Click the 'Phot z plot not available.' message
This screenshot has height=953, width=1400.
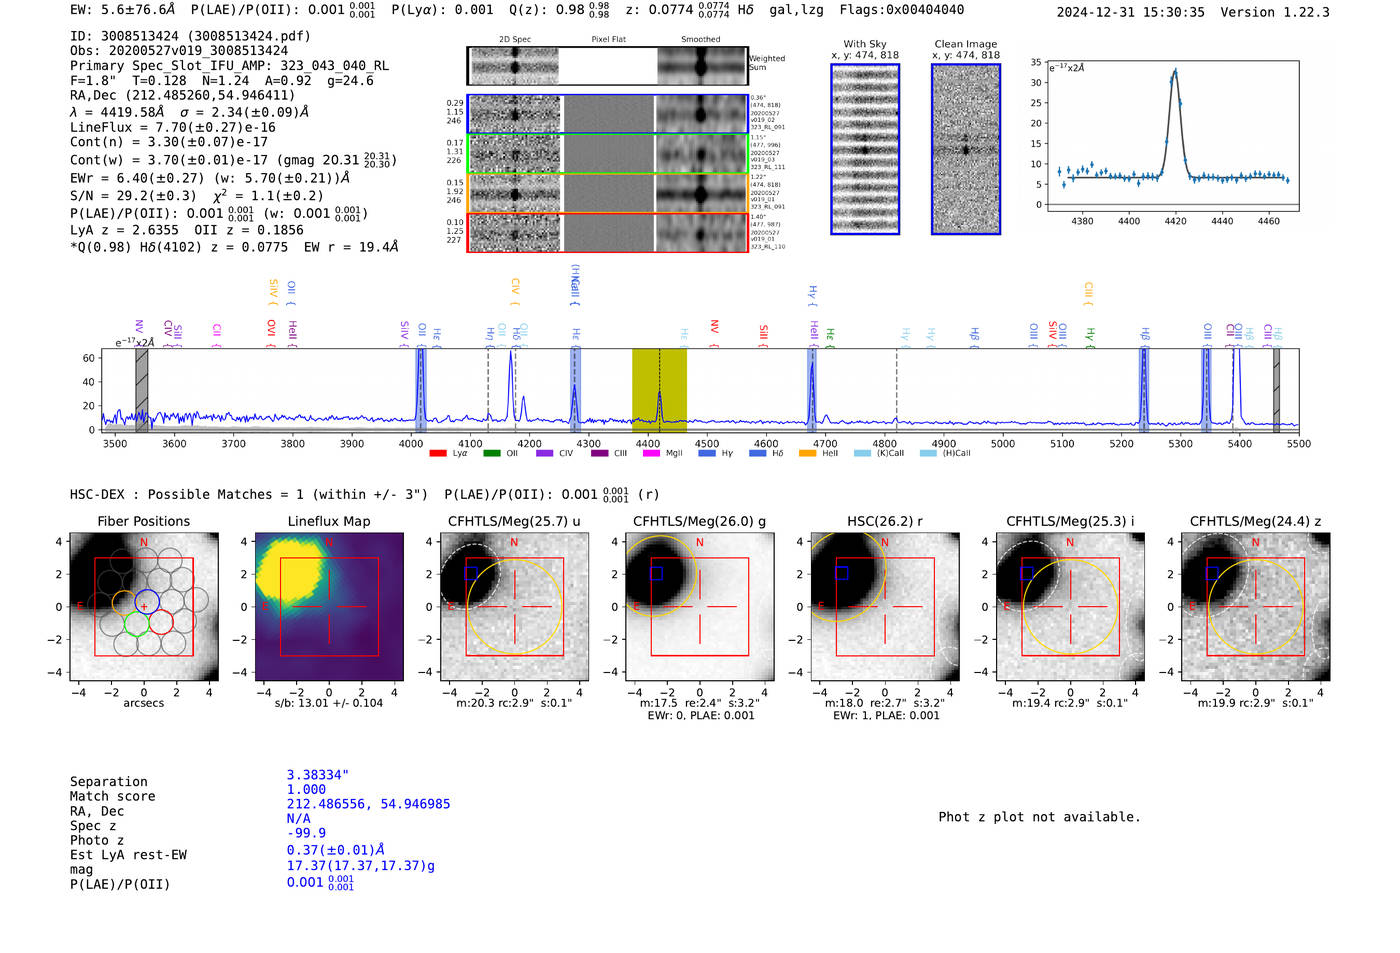[1040, 817]
